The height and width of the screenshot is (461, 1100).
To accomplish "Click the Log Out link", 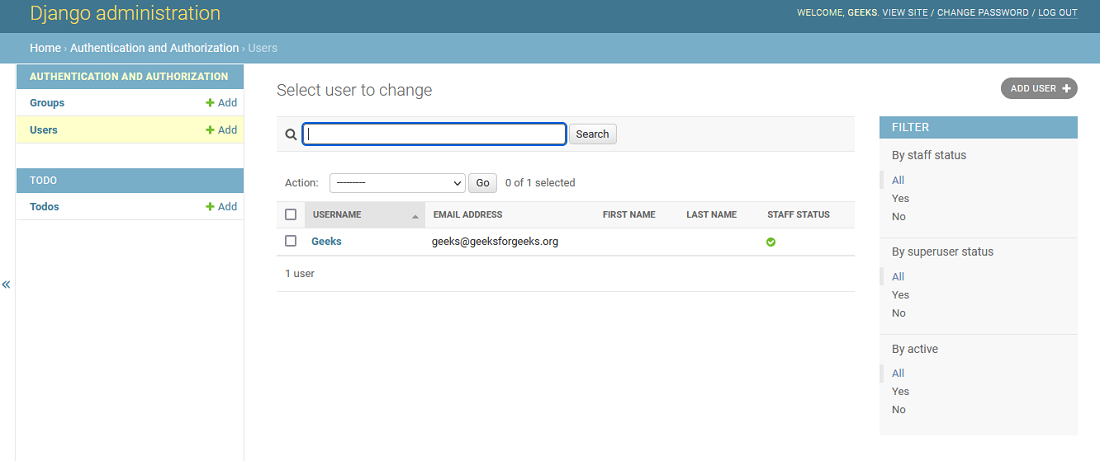I will [1058, 13].
